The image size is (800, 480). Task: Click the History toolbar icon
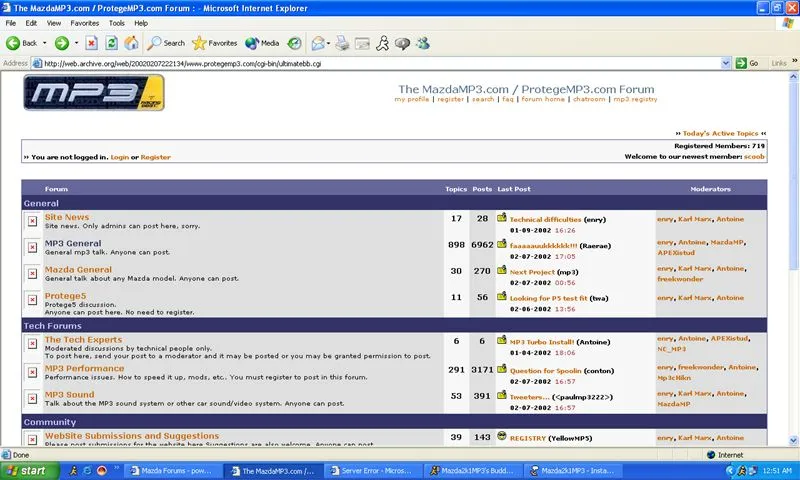coord(294,43)
